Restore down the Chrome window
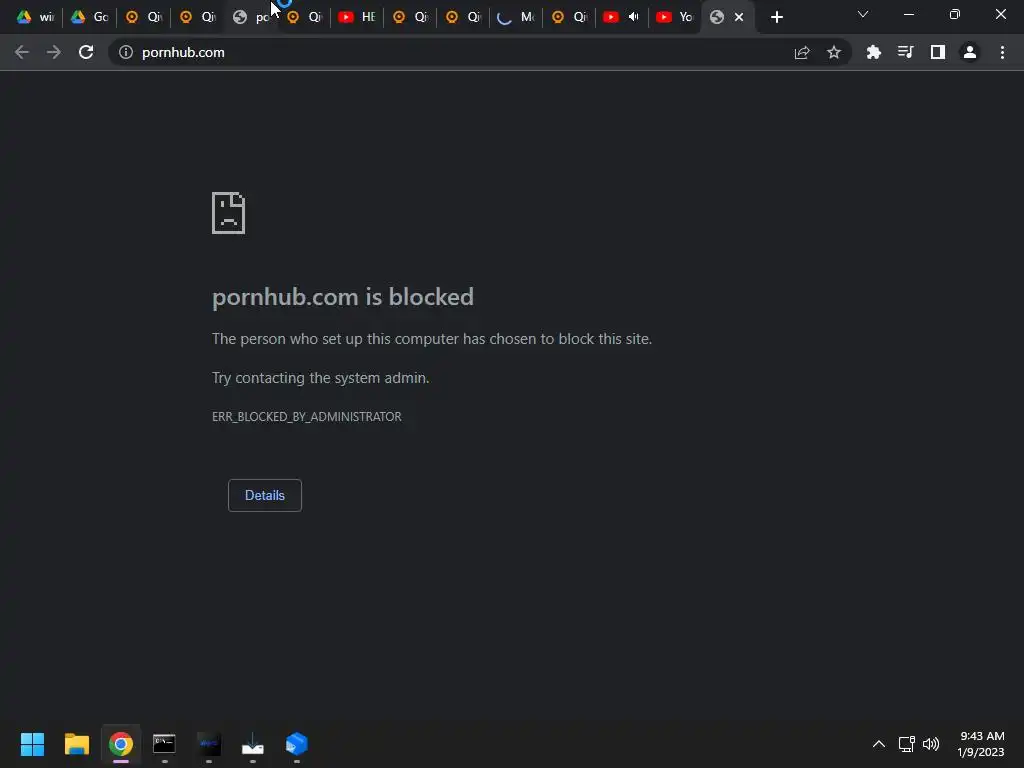Screen dimensions: 1024x768 pyautogui.click(x=955, y=14)
